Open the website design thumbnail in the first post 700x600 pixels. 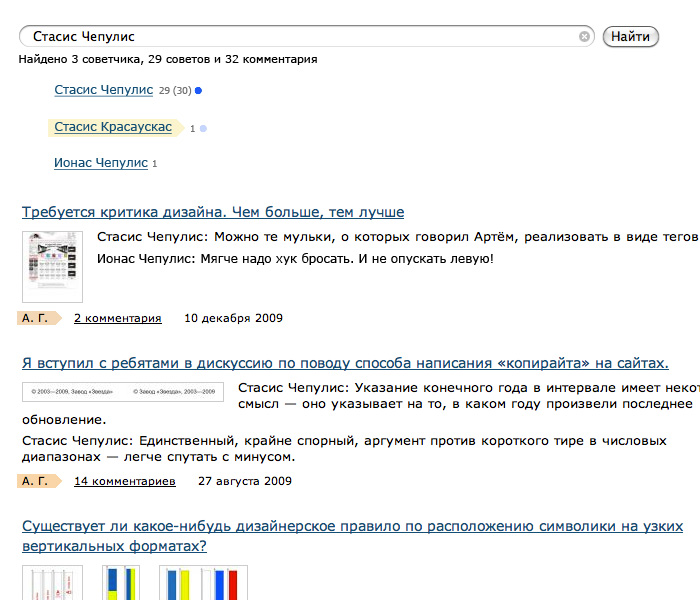point(52,266)
